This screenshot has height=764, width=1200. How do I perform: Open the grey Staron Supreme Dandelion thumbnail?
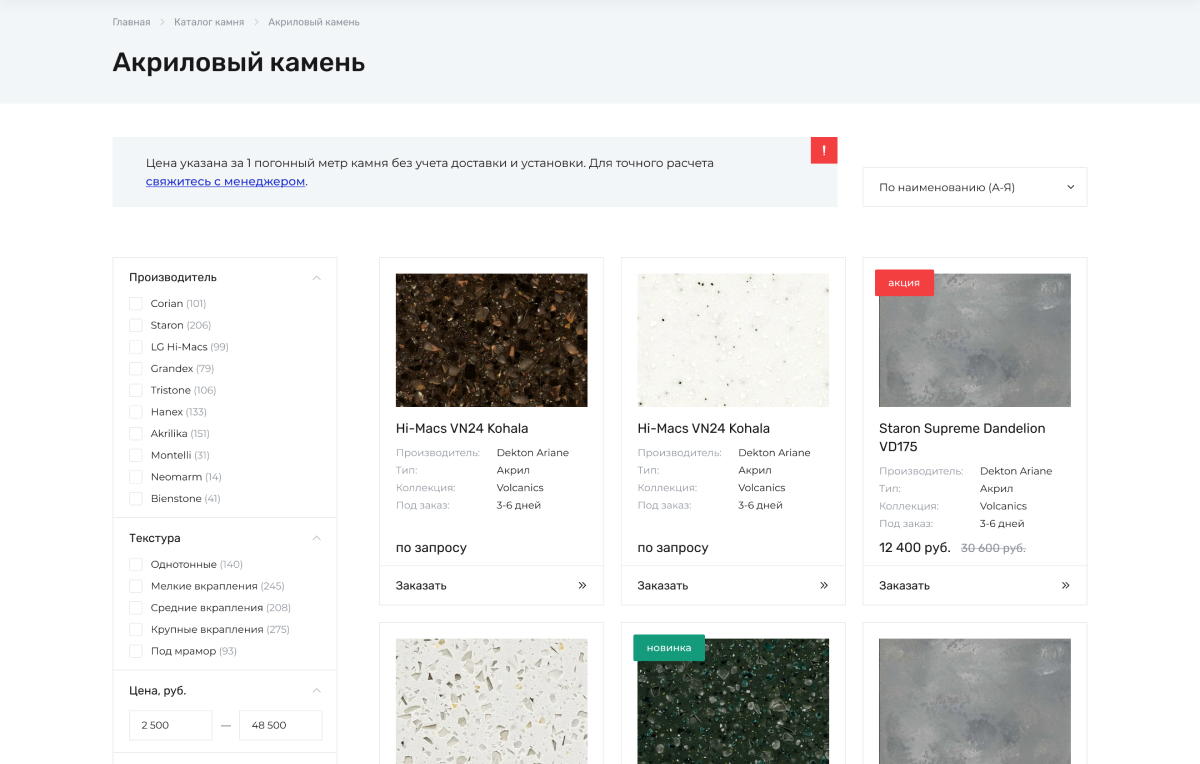(x=975, y=340)
